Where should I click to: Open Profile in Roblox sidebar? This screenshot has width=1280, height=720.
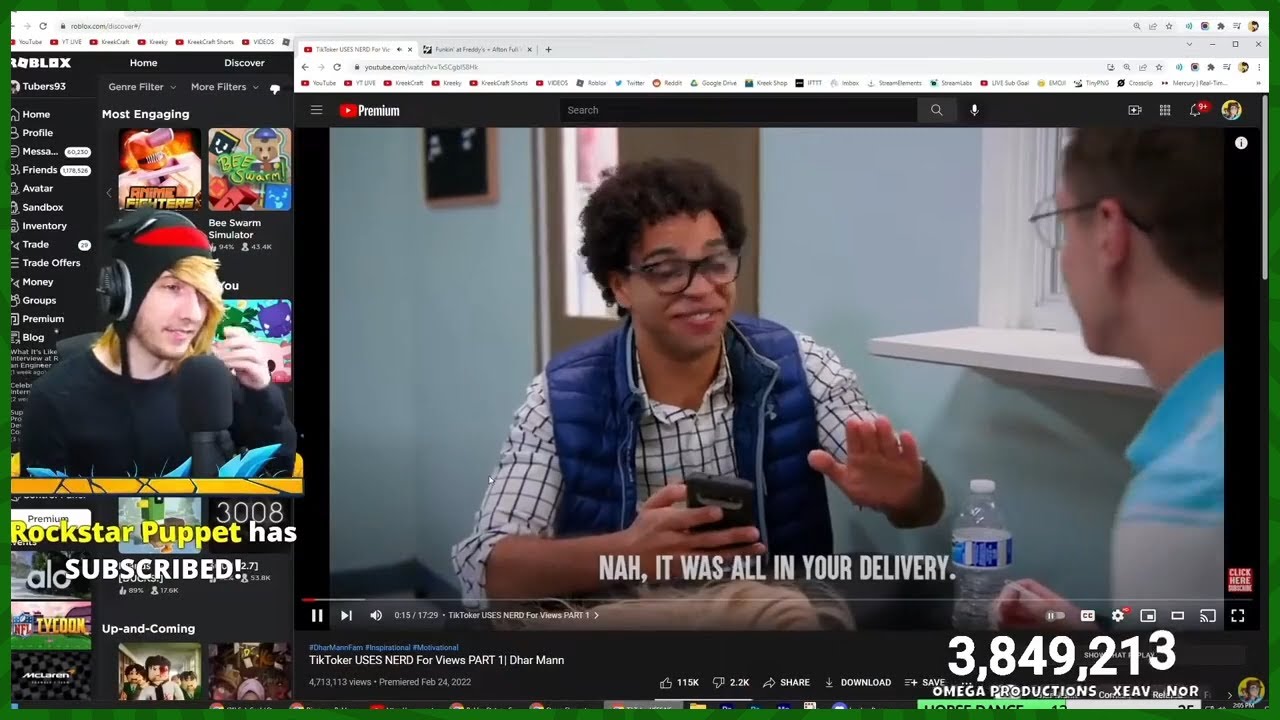(32, 132)
